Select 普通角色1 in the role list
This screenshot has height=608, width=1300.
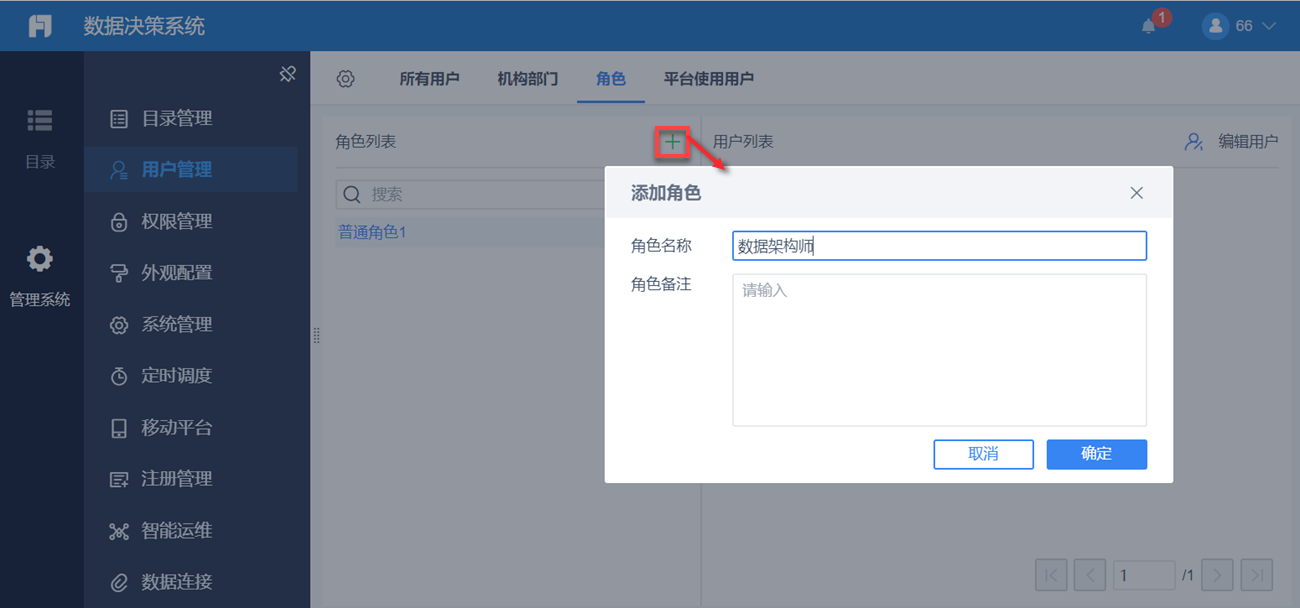pyautogui.click(x=372, y=232)
